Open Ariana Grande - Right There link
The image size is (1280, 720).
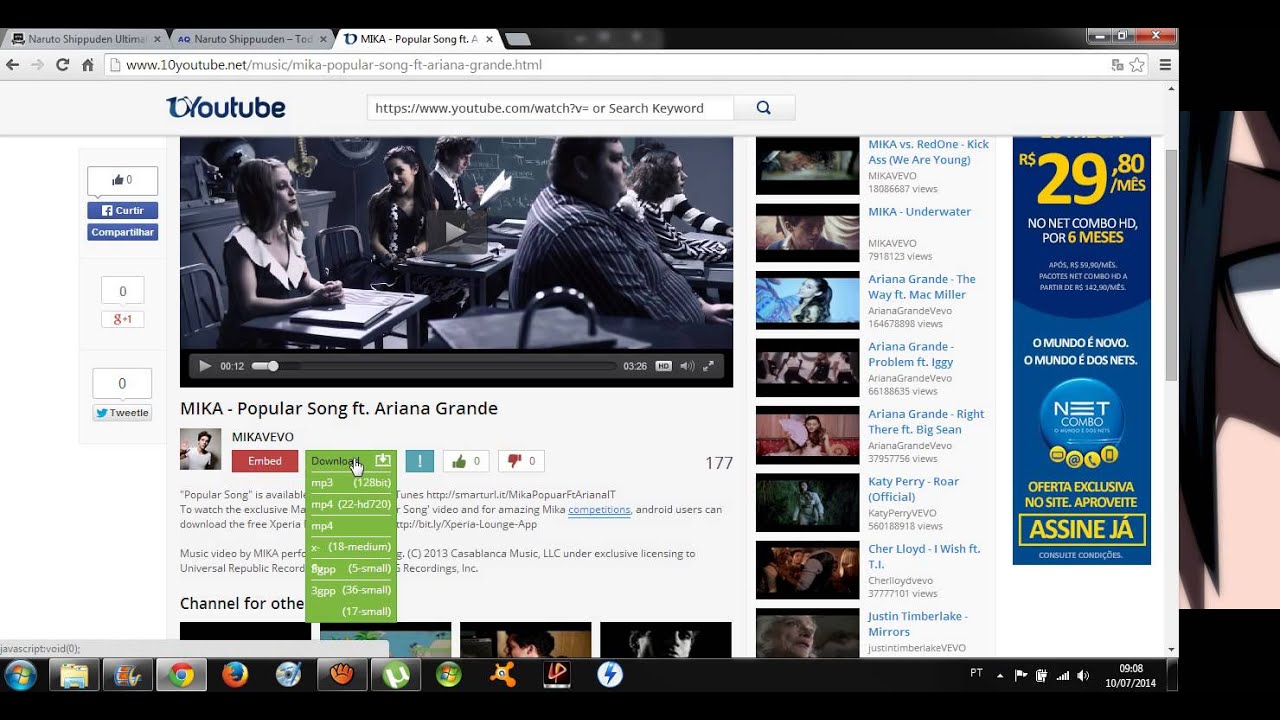click(926, 422)
